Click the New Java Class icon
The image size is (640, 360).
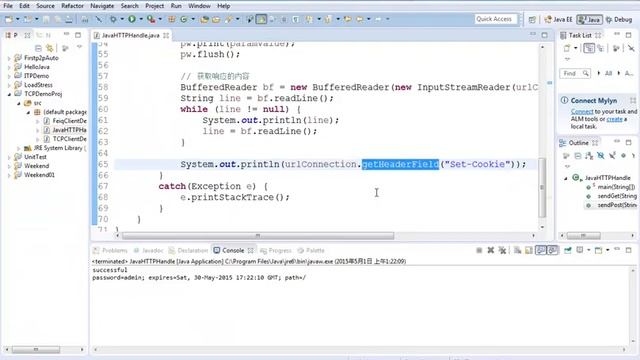pyautogui.click(x=184, y=19)
